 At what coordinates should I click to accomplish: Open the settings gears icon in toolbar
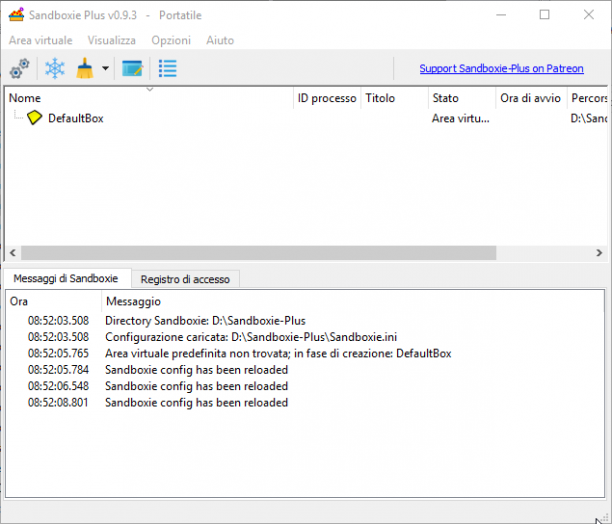[20, 68]
